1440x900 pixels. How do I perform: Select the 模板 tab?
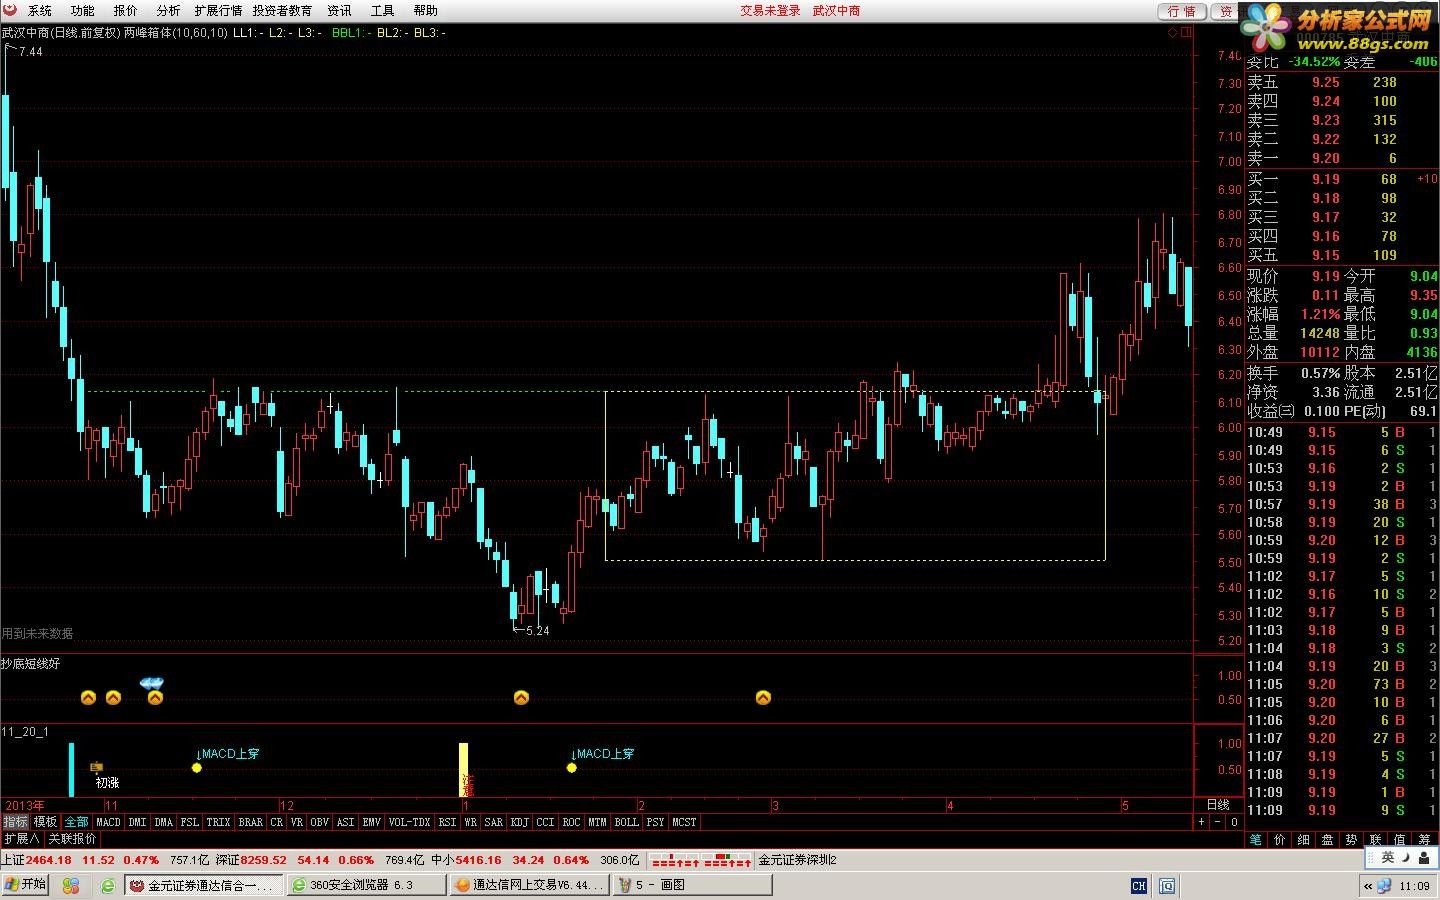coord(46,822)
